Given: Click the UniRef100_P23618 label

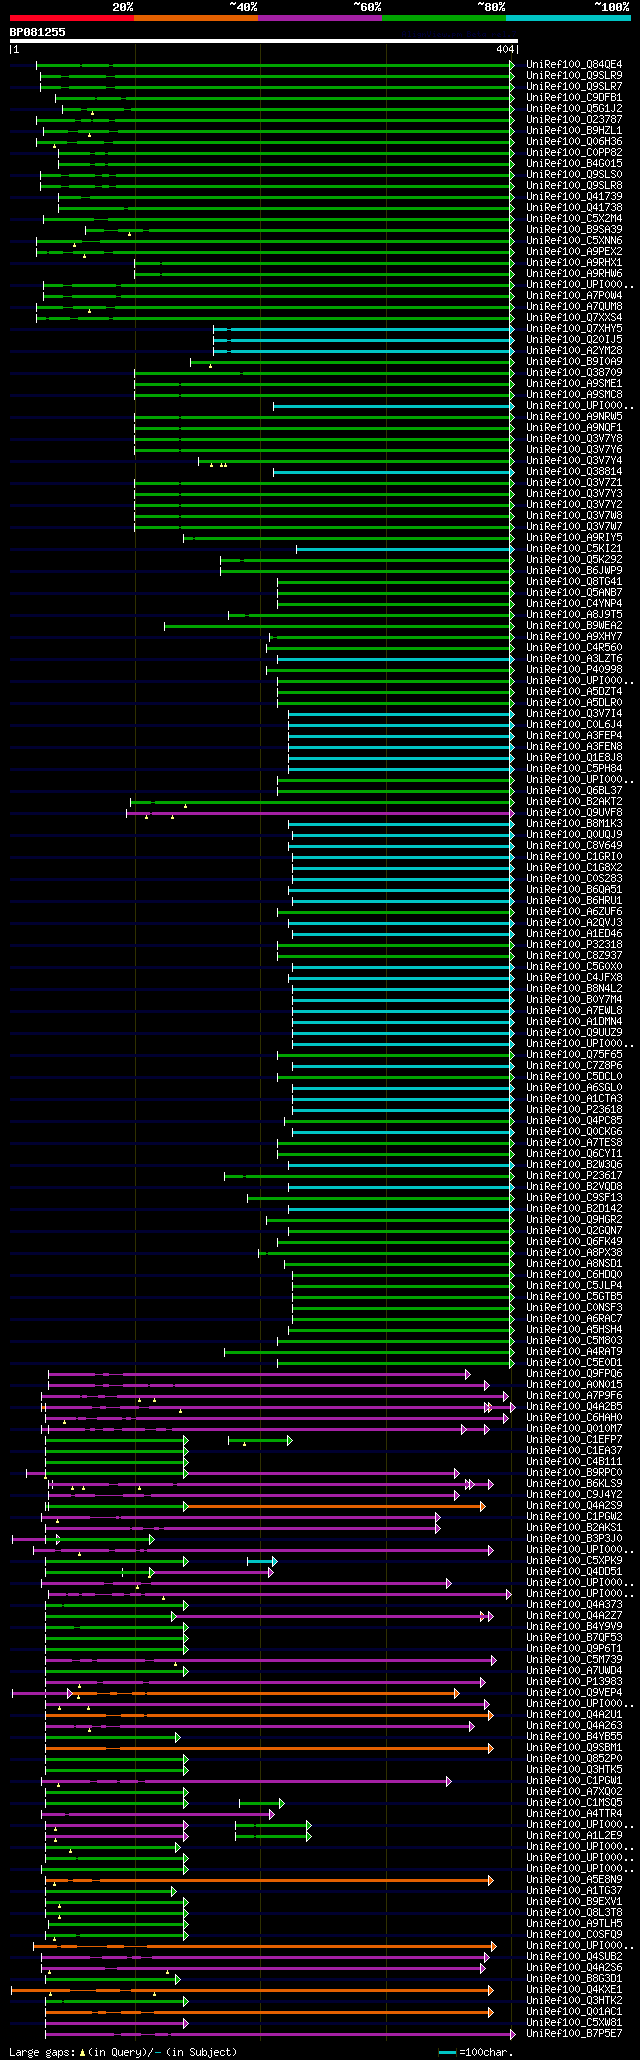Looking at the screenshot, I should [574, 1110].
